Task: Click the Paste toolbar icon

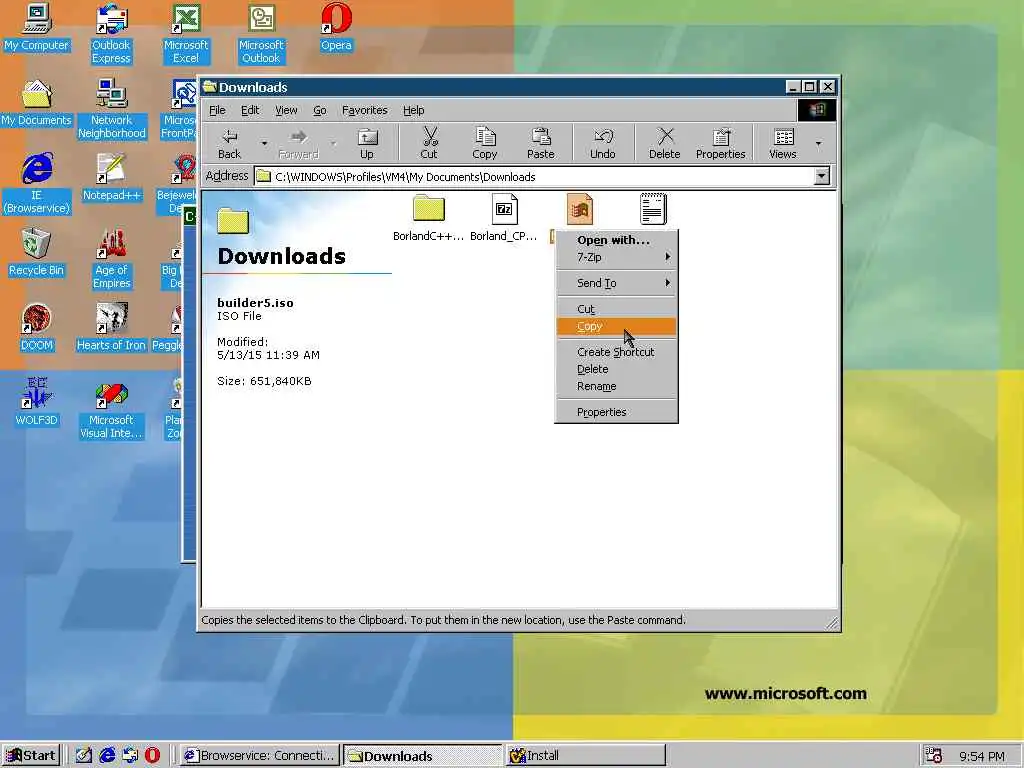Action: point(541,143)
